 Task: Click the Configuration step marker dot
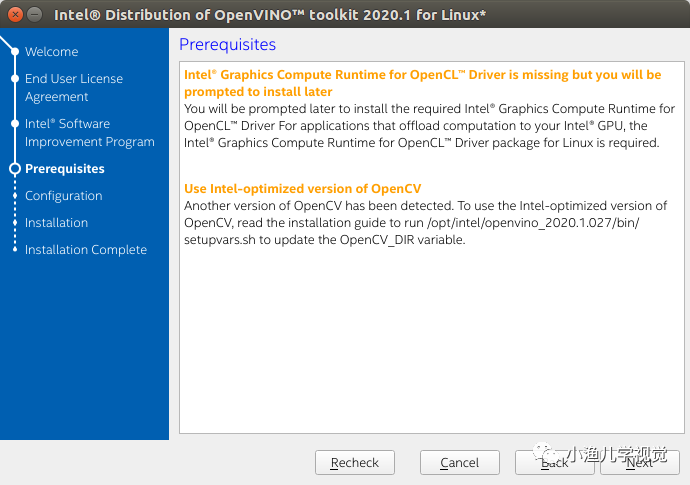[x=15, y=196]
